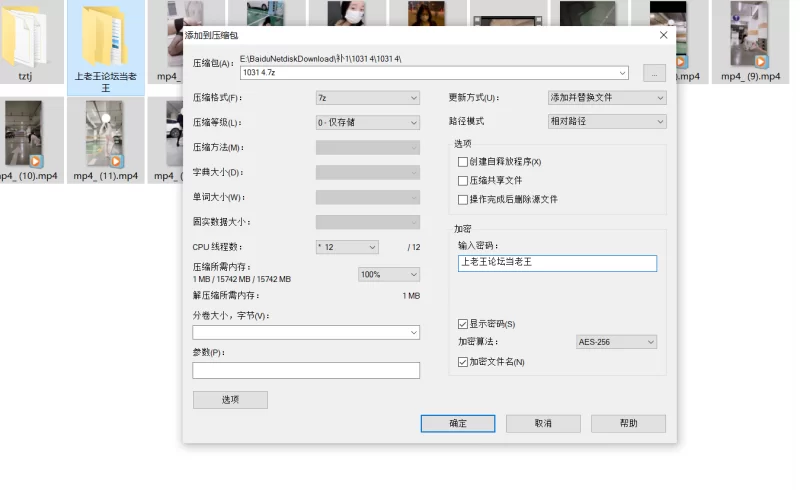Open the archive name combo box dropdown
The image size is (800, 490).
click(x=622, y=73)
